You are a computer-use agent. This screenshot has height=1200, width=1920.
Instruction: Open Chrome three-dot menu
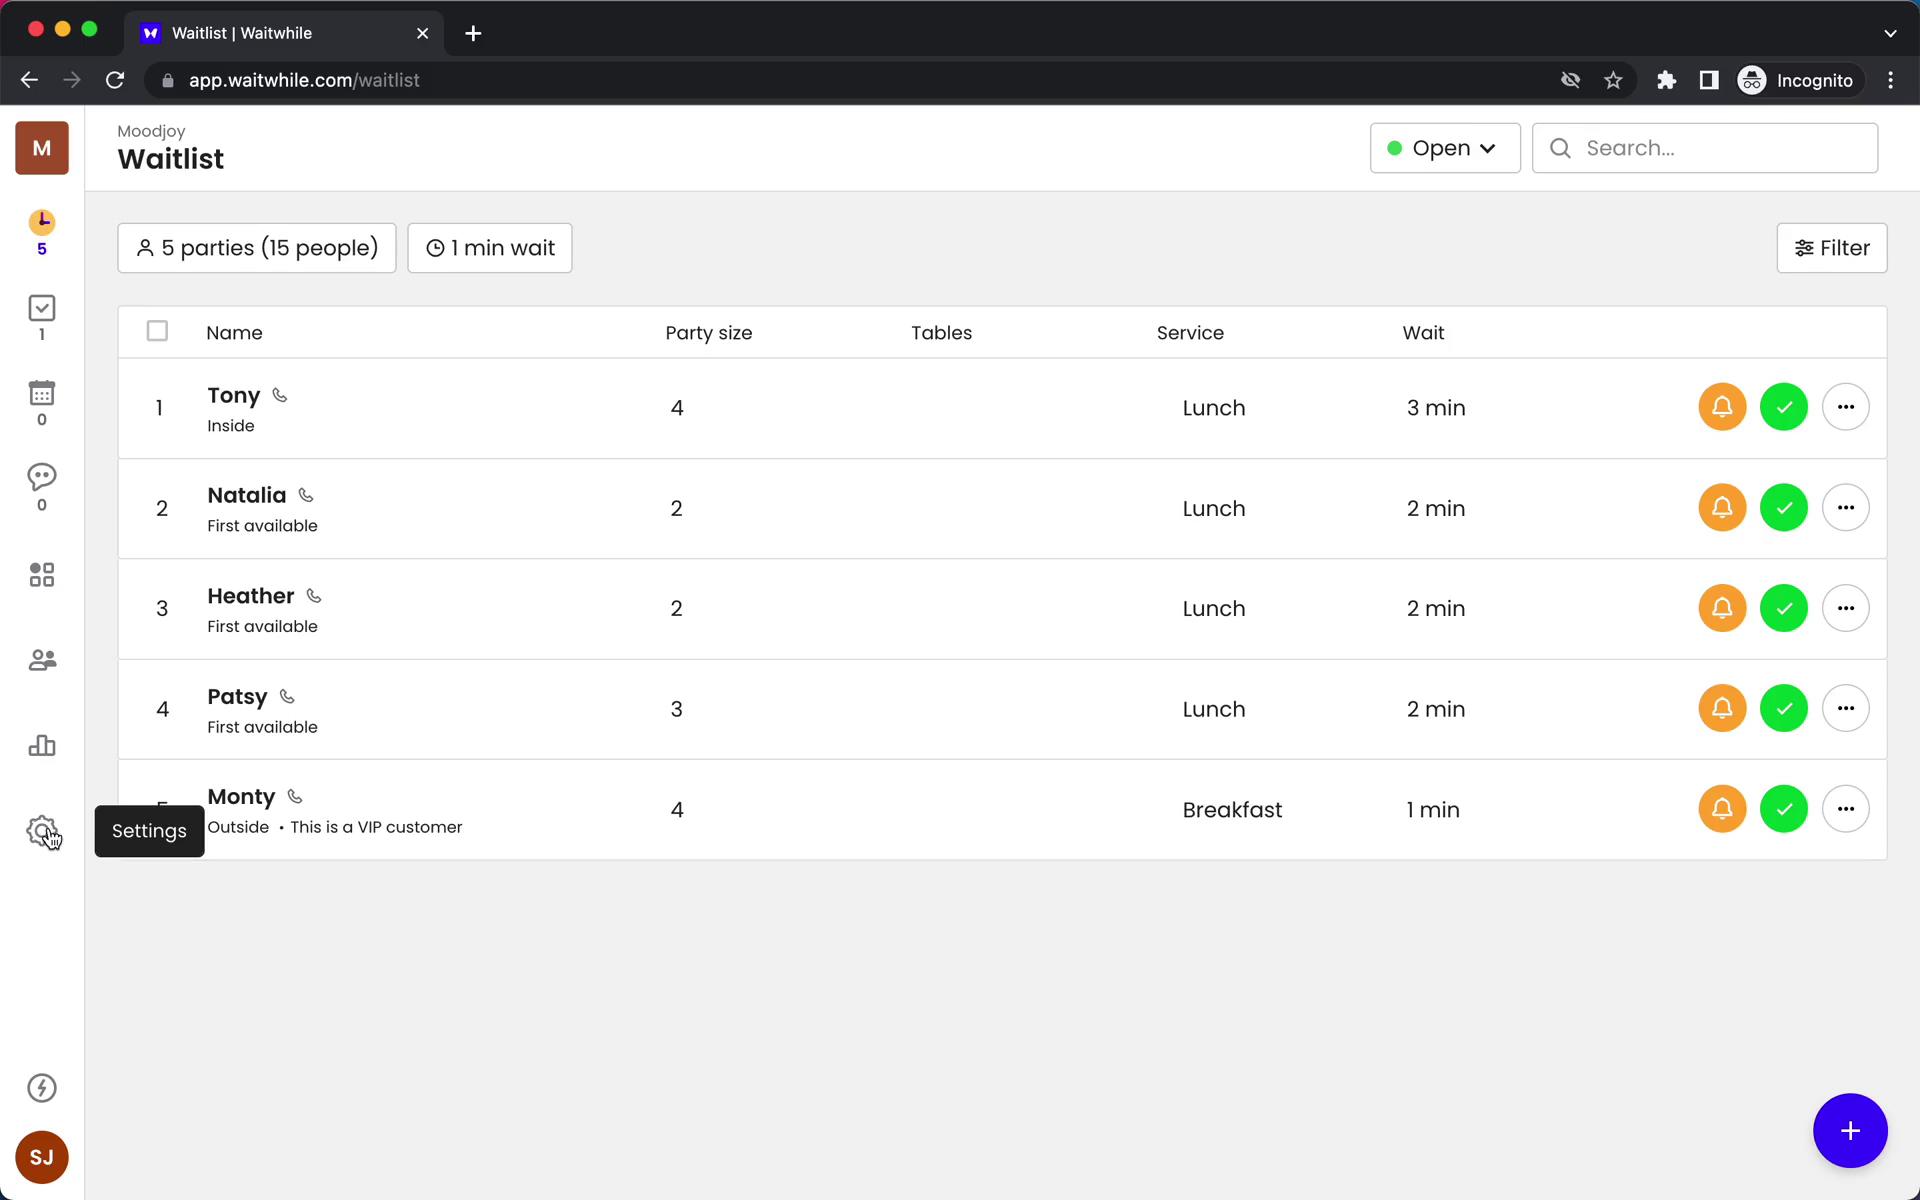1890,80
